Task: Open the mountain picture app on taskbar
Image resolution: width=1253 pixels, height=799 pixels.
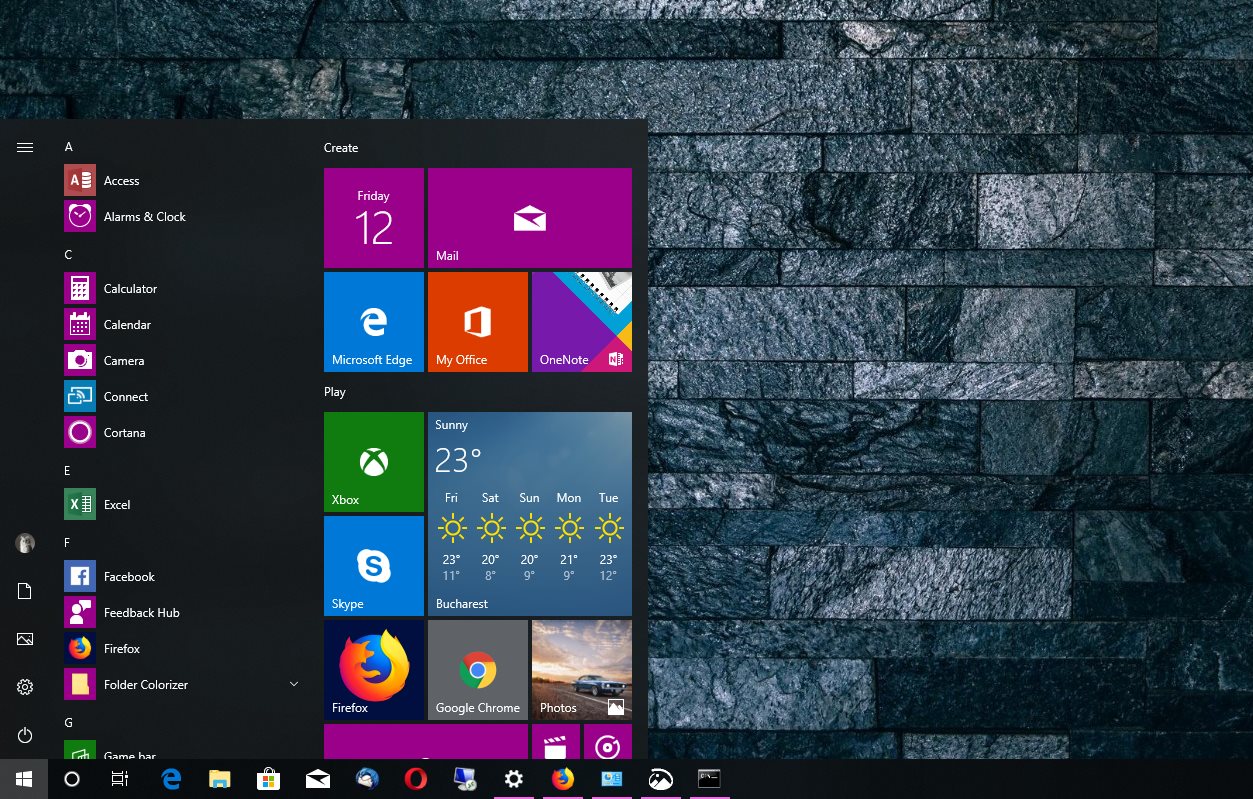Action: pyautogui.click(x=661, y=779)
